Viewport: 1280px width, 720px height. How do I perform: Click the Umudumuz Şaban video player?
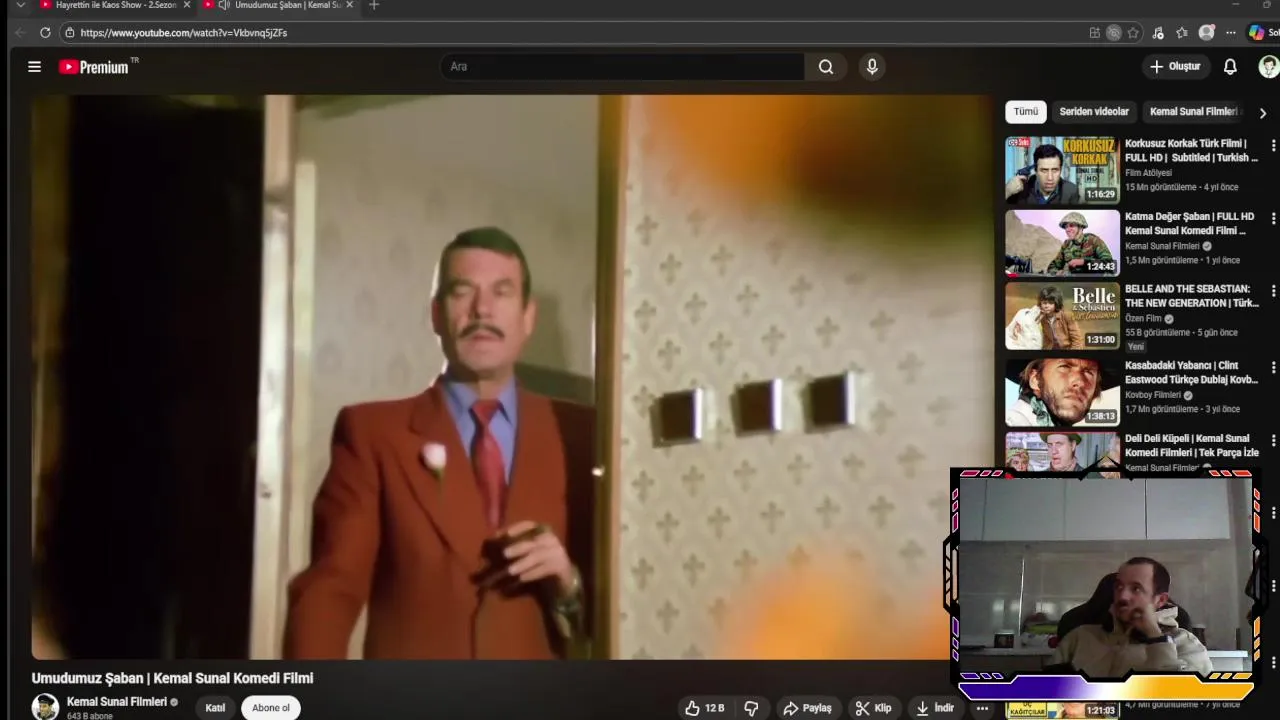click(x=513, y=377)
